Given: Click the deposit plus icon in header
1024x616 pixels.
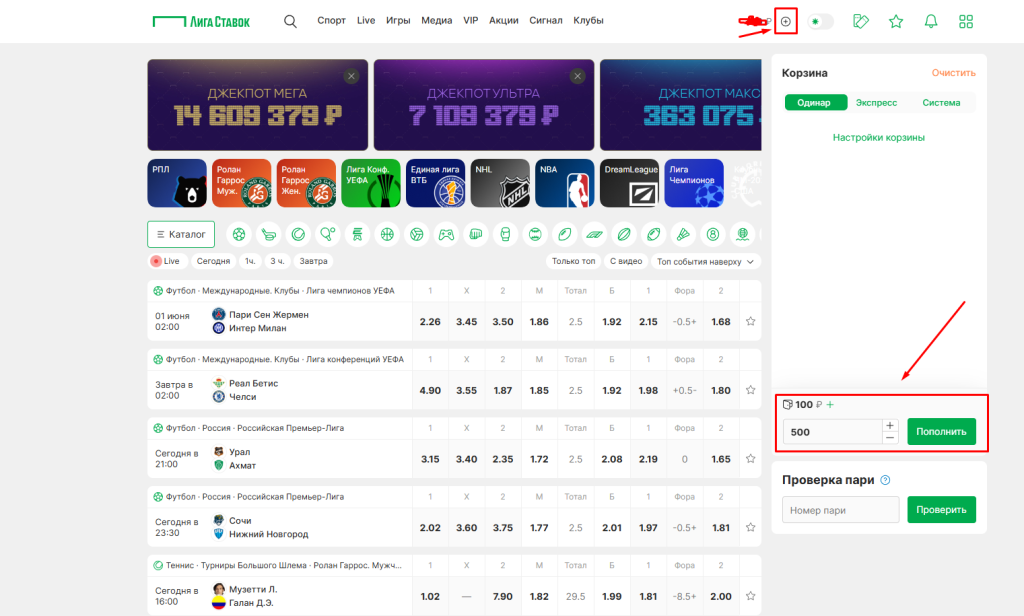Looking at the screenshot, I should 786,22.
